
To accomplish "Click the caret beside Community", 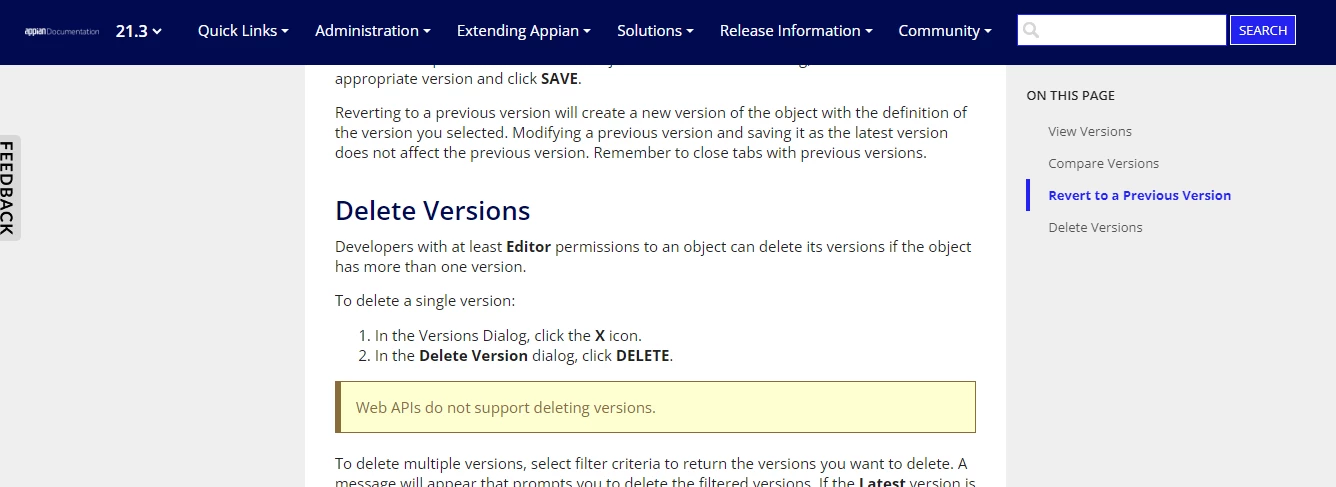I will (x=988, y=32).
